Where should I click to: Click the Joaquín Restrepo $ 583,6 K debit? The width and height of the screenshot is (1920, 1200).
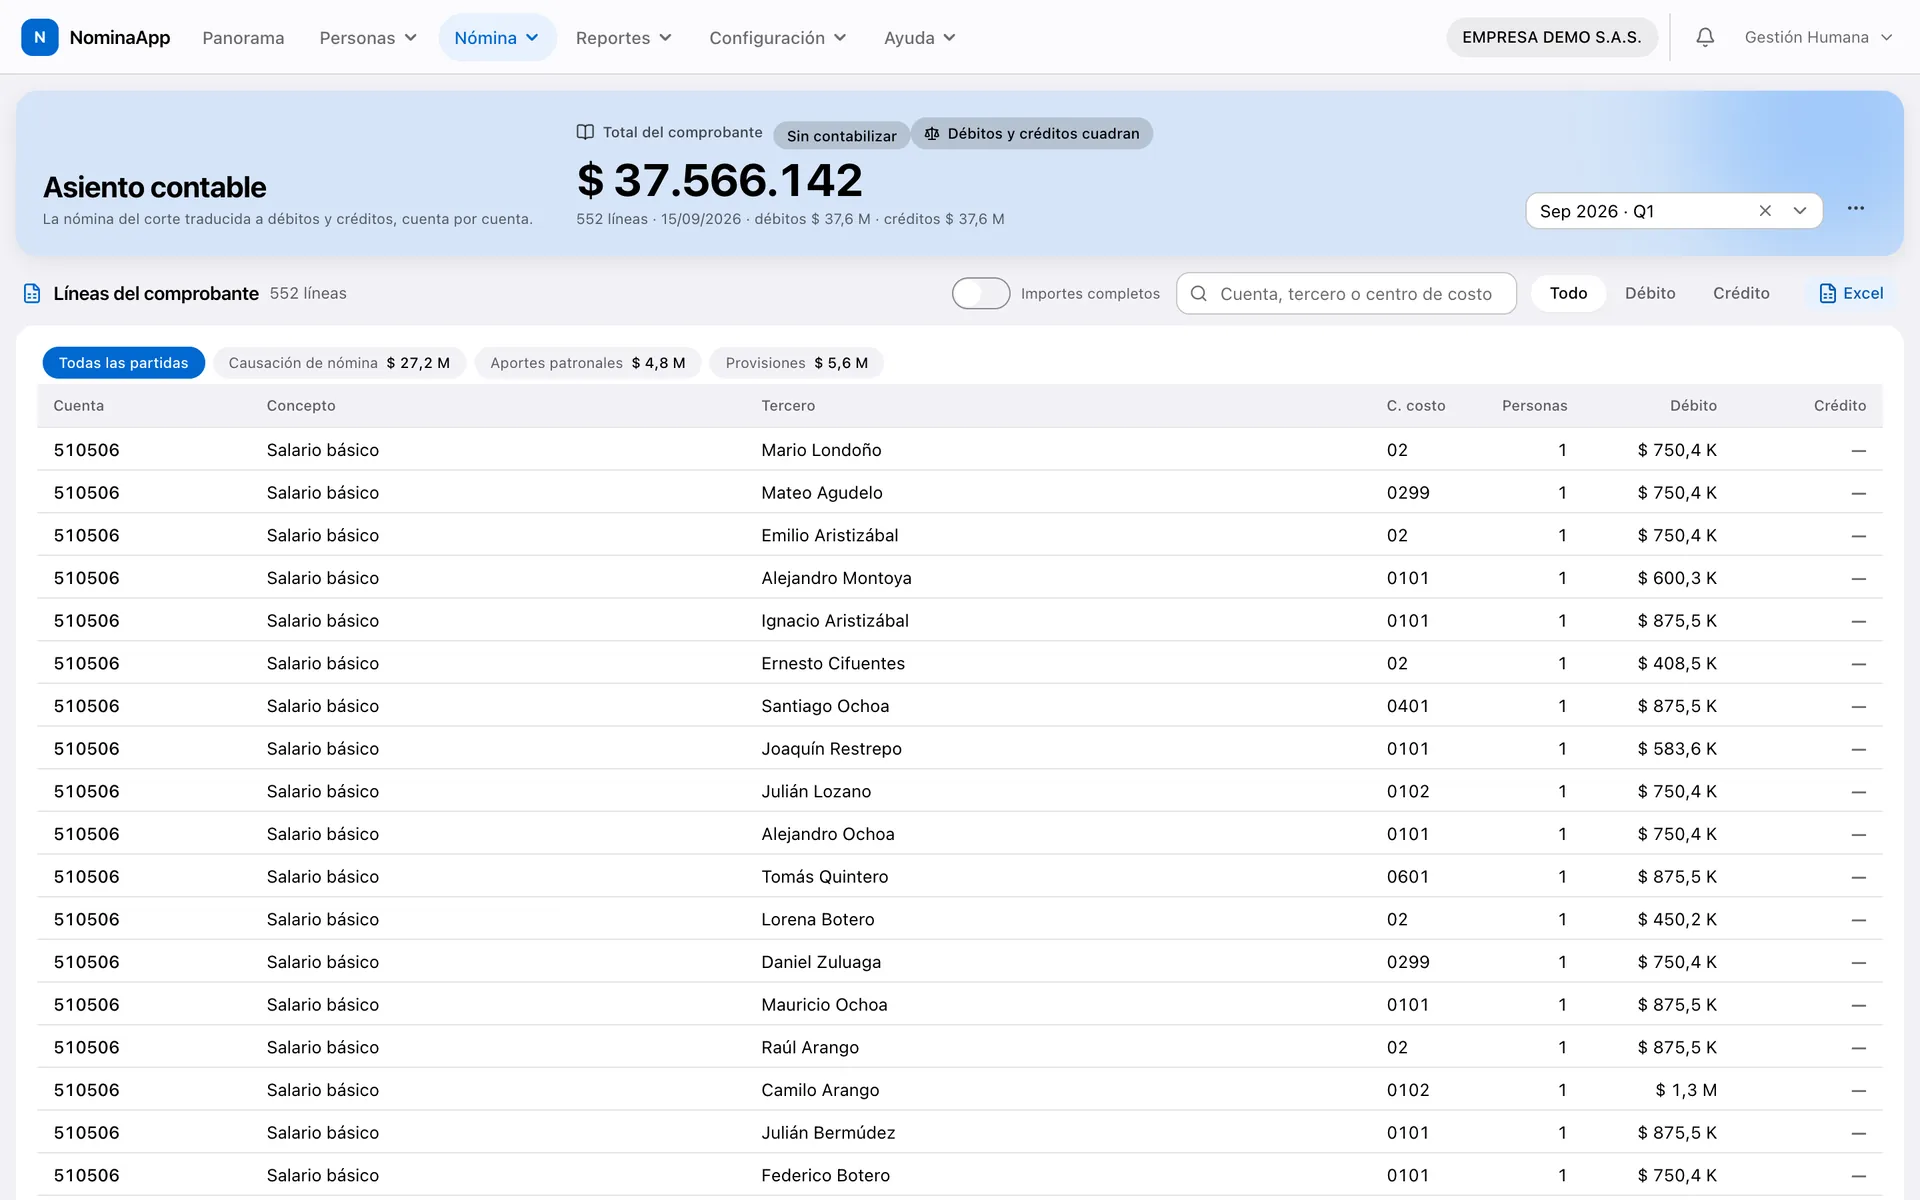(x=1677, y=749)
